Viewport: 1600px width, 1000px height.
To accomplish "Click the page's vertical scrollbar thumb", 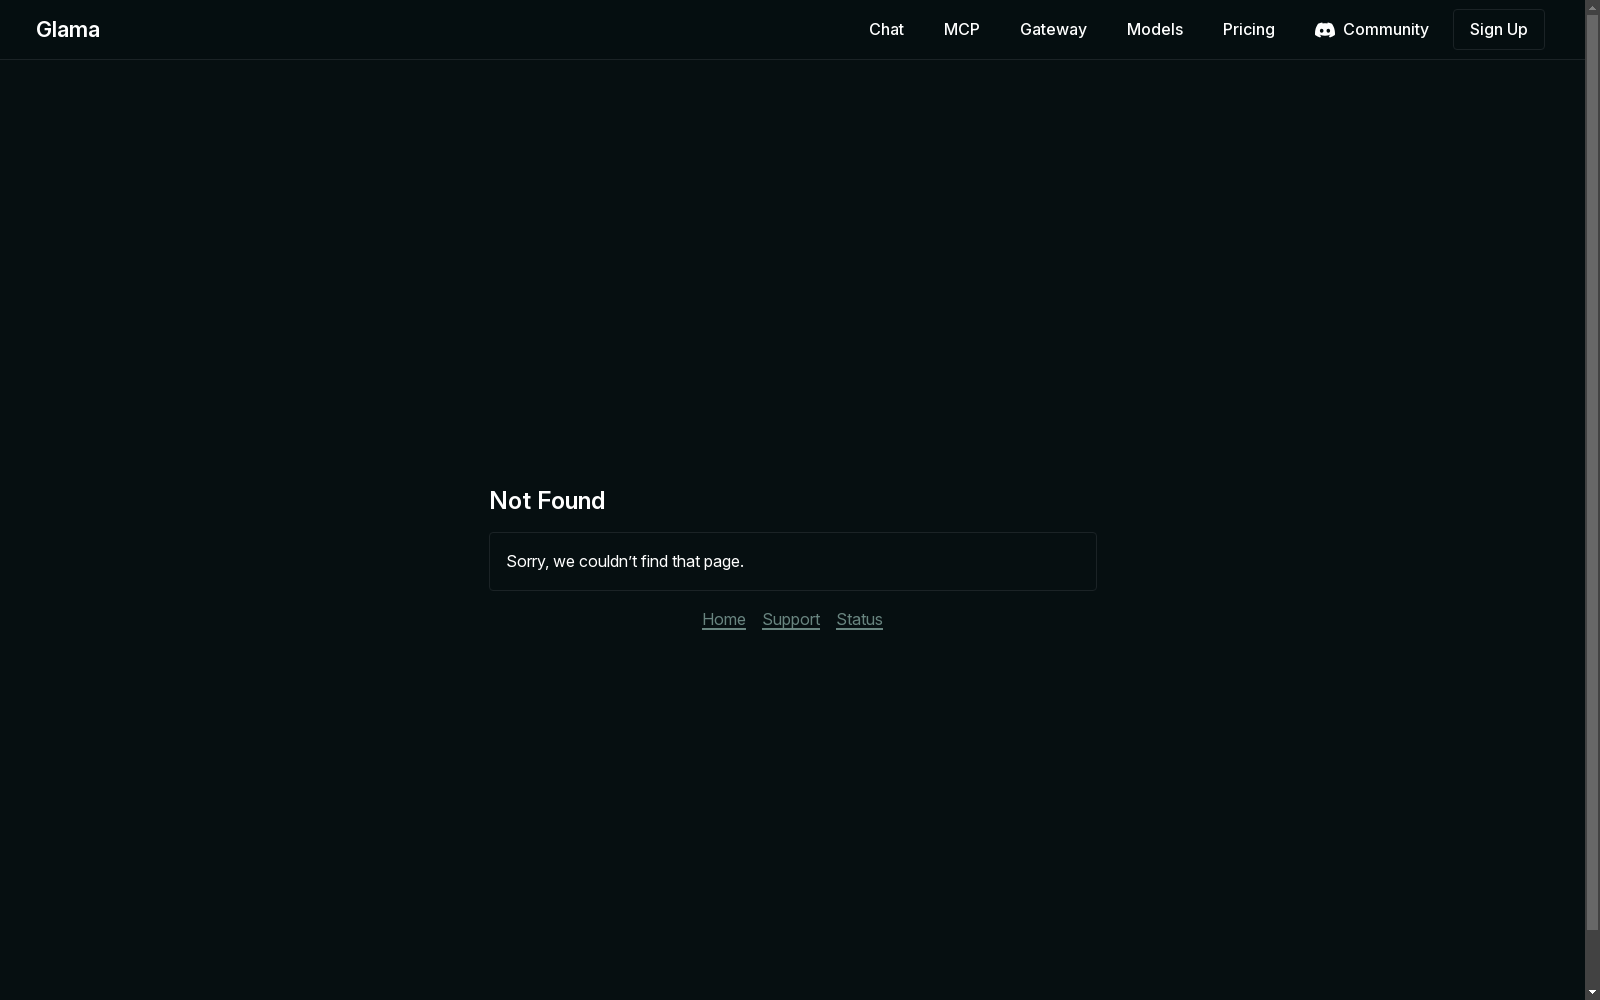I will (1592, 470).
